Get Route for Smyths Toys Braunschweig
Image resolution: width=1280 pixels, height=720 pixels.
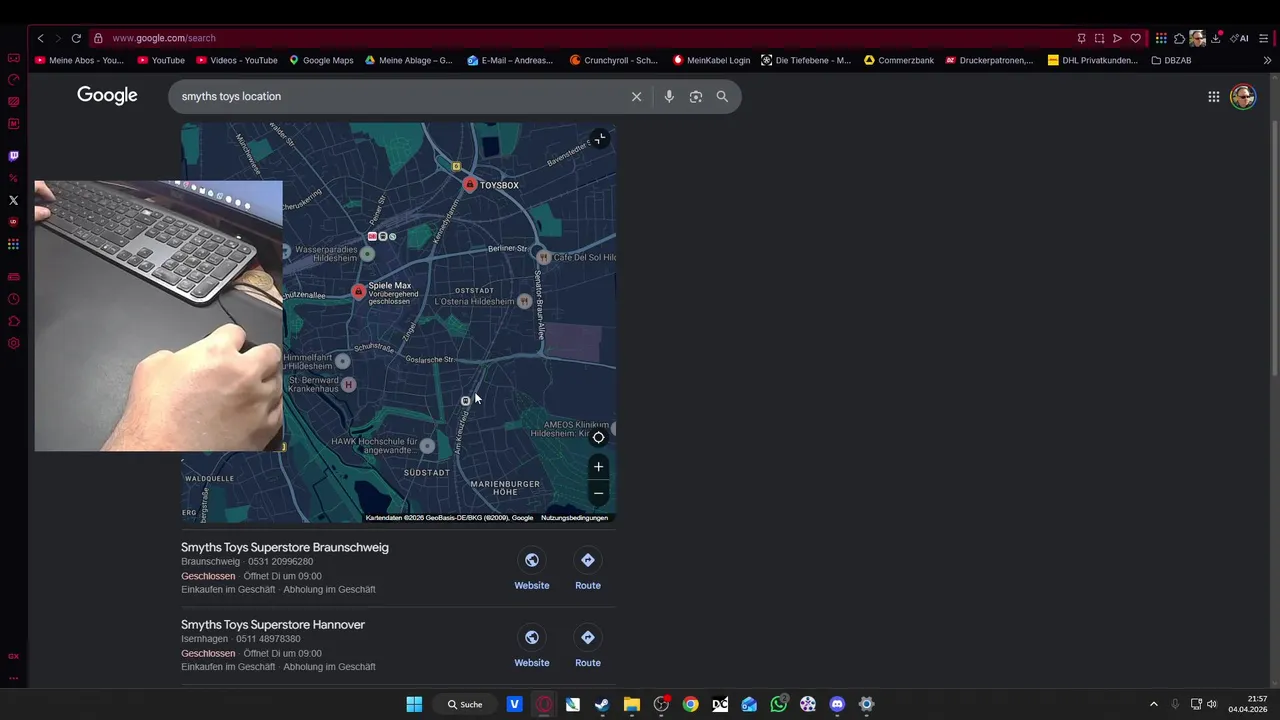tap(588, 560)
